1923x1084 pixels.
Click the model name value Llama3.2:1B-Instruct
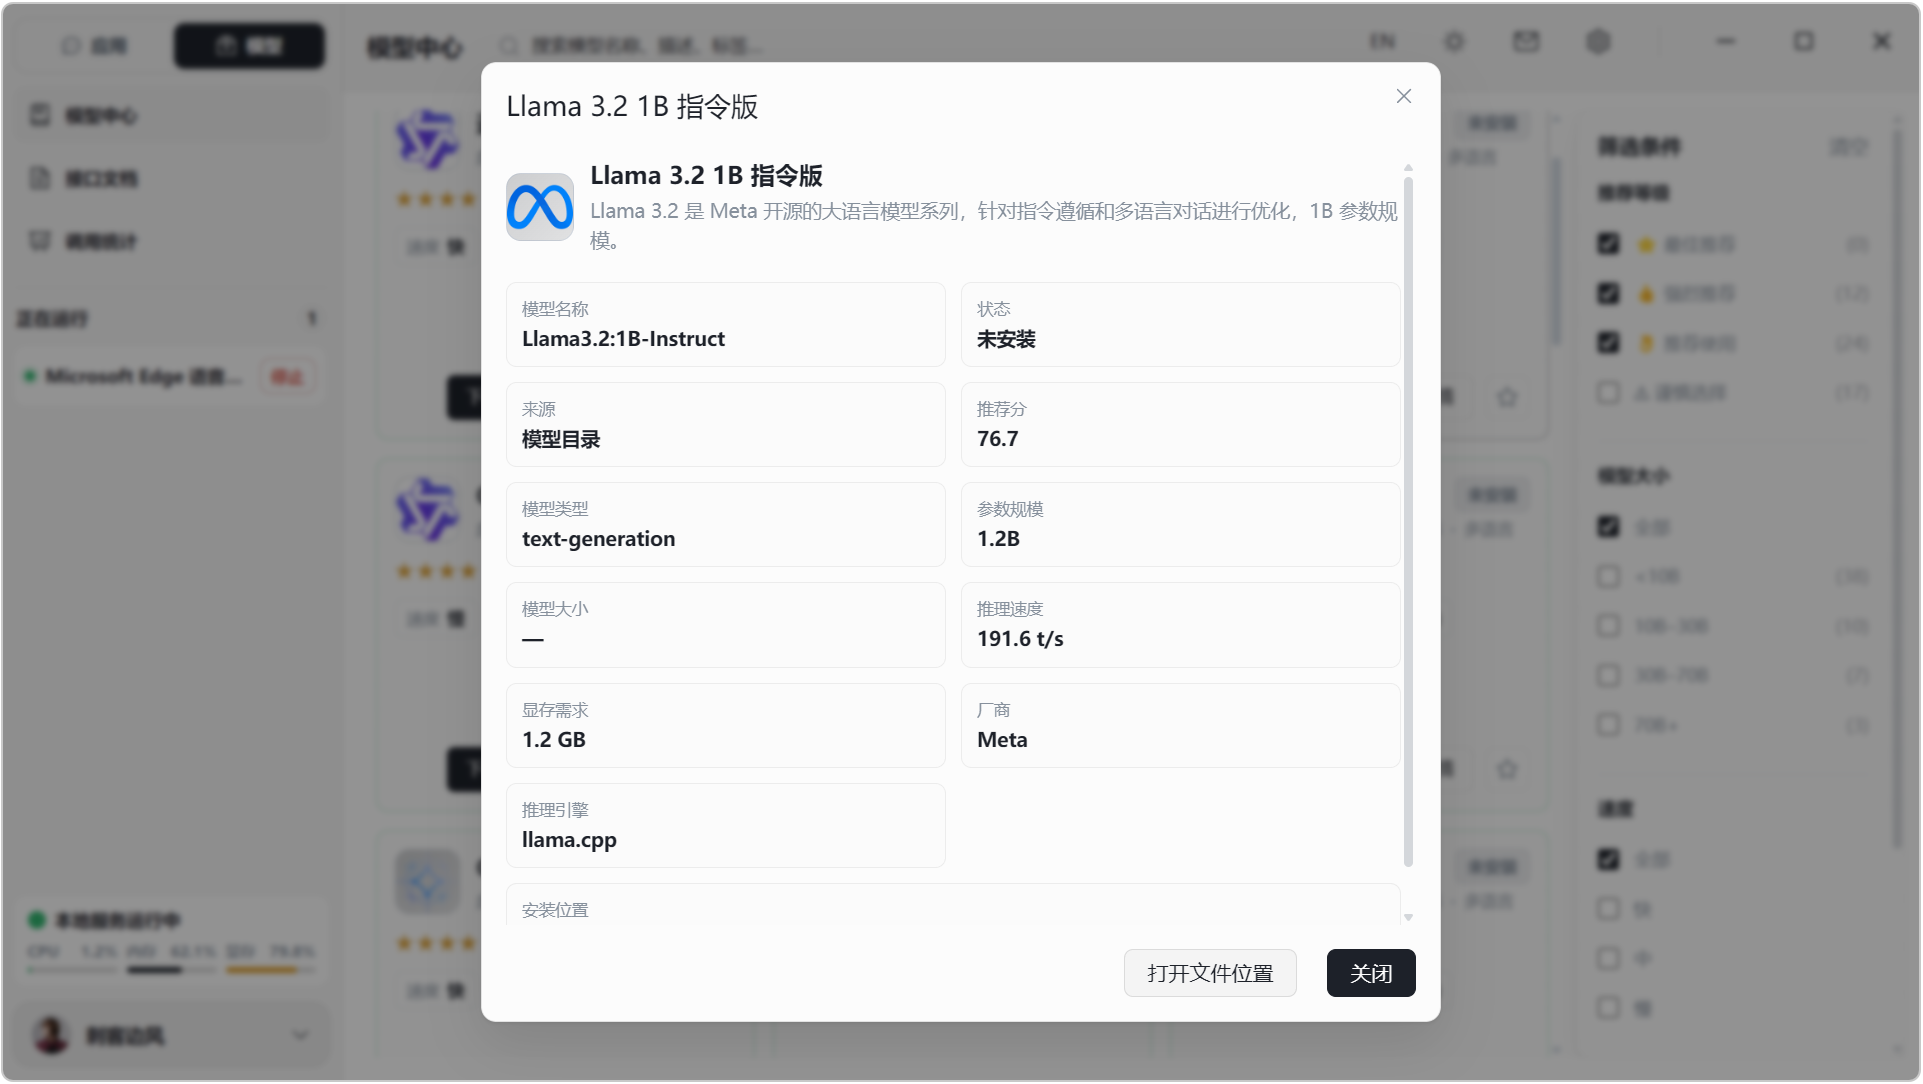tap(624, 340)
